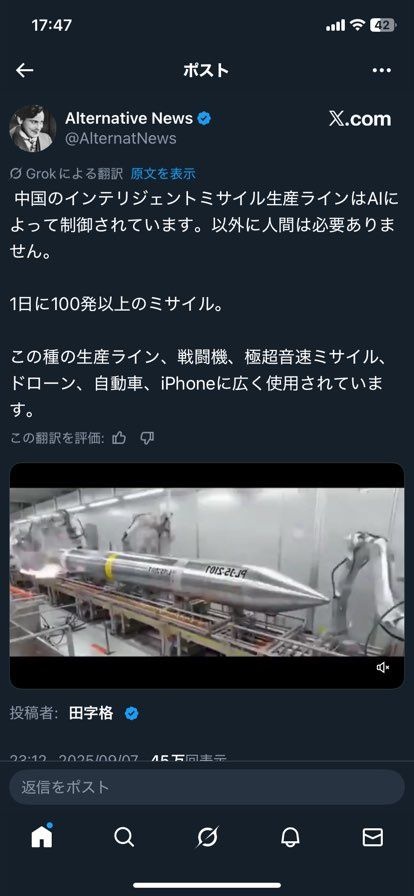This screenshot has height=896, width=414.
Task: Open the poster 田字格 profile link
Action: point(91,713)
